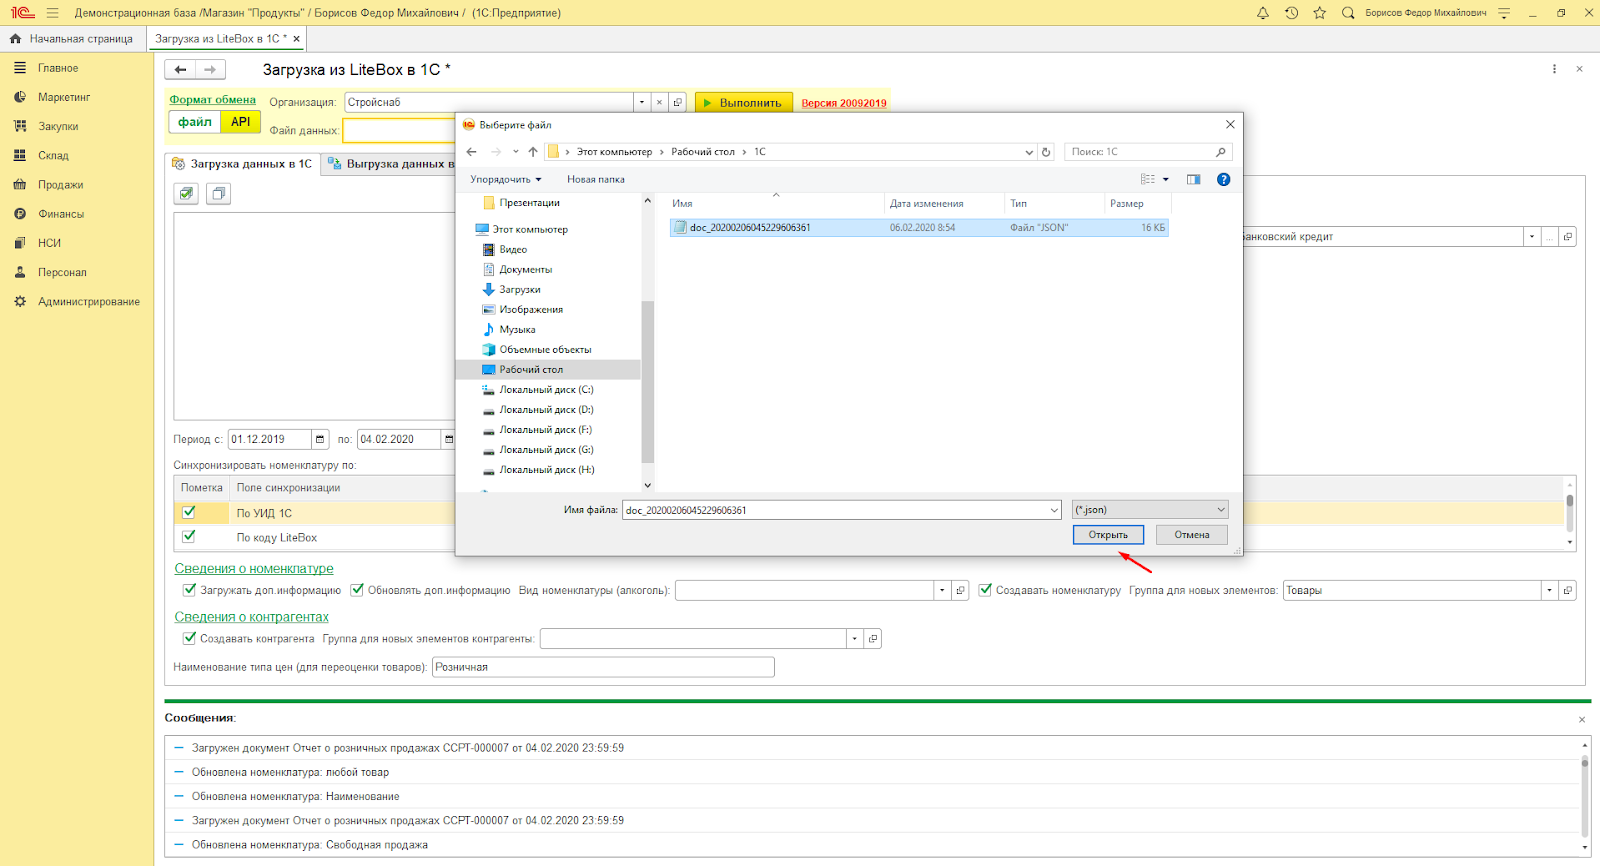
Task: Open Склад section in sidebar
Action: pyautogui.click(x=53, y=155)
